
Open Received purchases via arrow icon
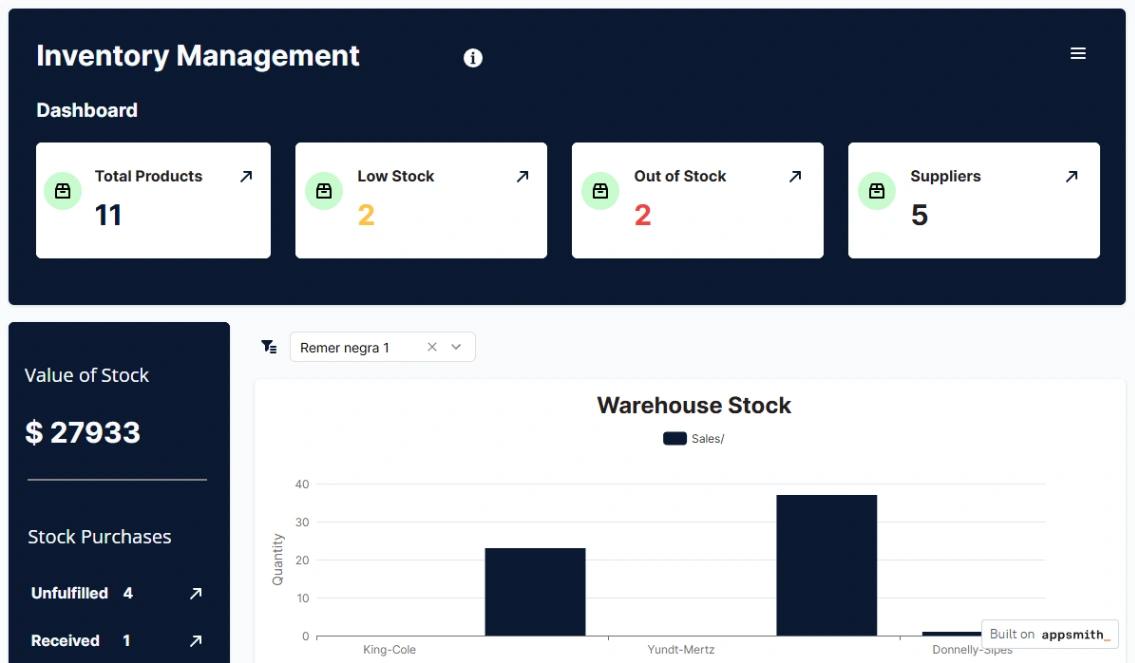click(x=195, y=641)
